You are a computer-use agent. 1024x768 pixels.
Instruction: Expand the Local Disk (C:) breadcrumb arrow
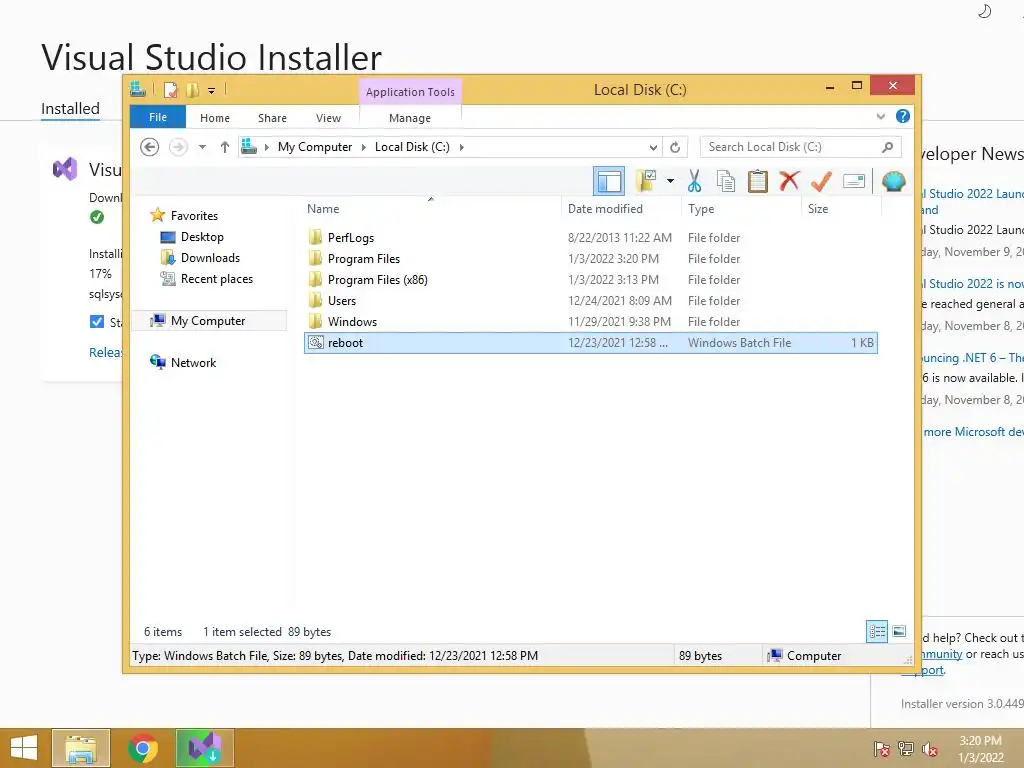[461, 148]
